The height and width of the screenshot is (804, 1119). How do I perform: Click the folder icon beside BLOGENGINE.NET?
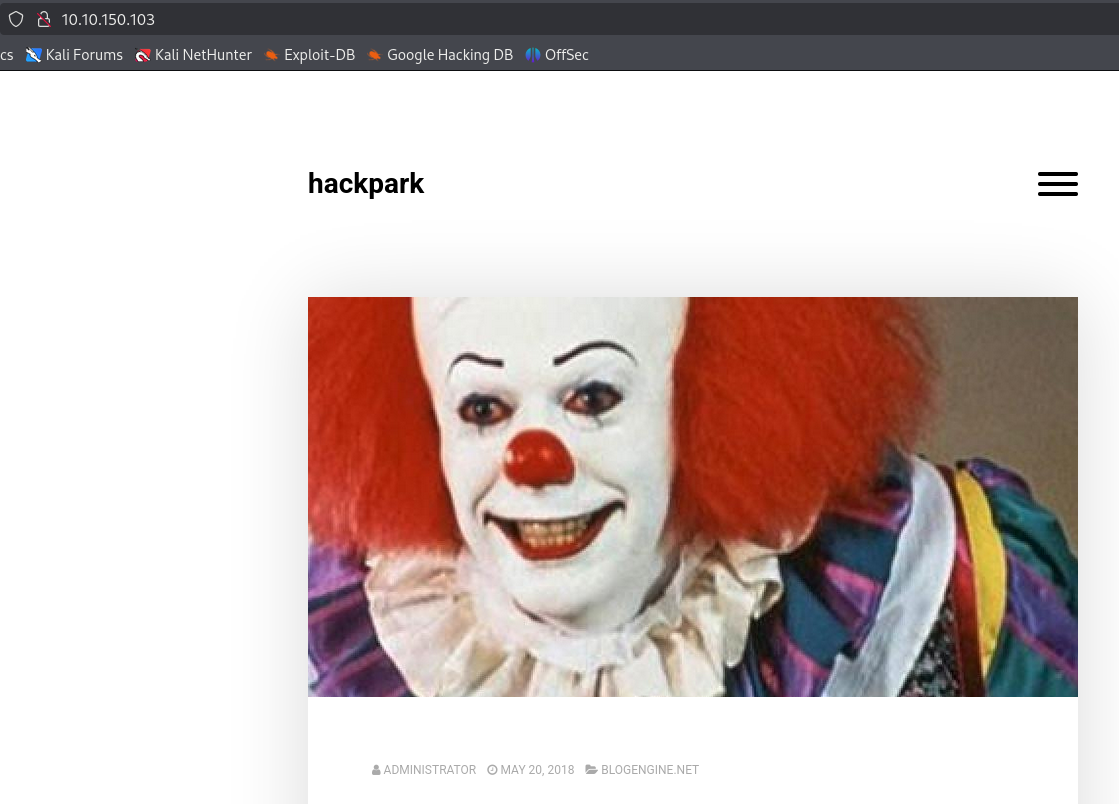pyautogui.click(x=591, y=770)
